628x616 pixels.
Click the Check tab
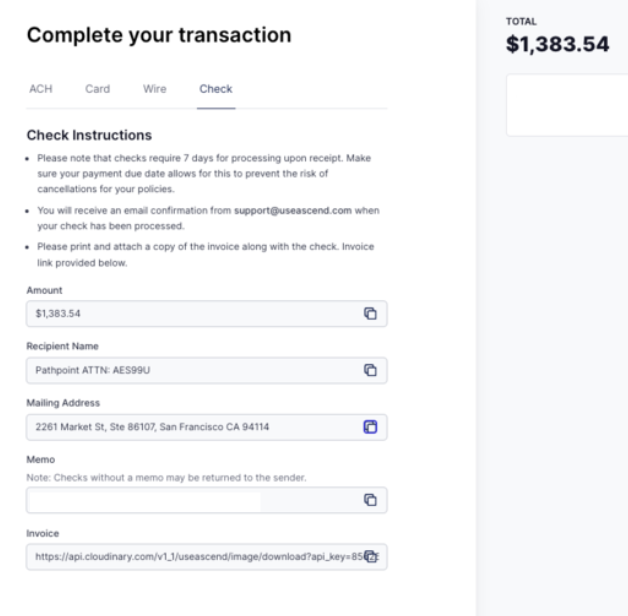(x=215, y=89)
